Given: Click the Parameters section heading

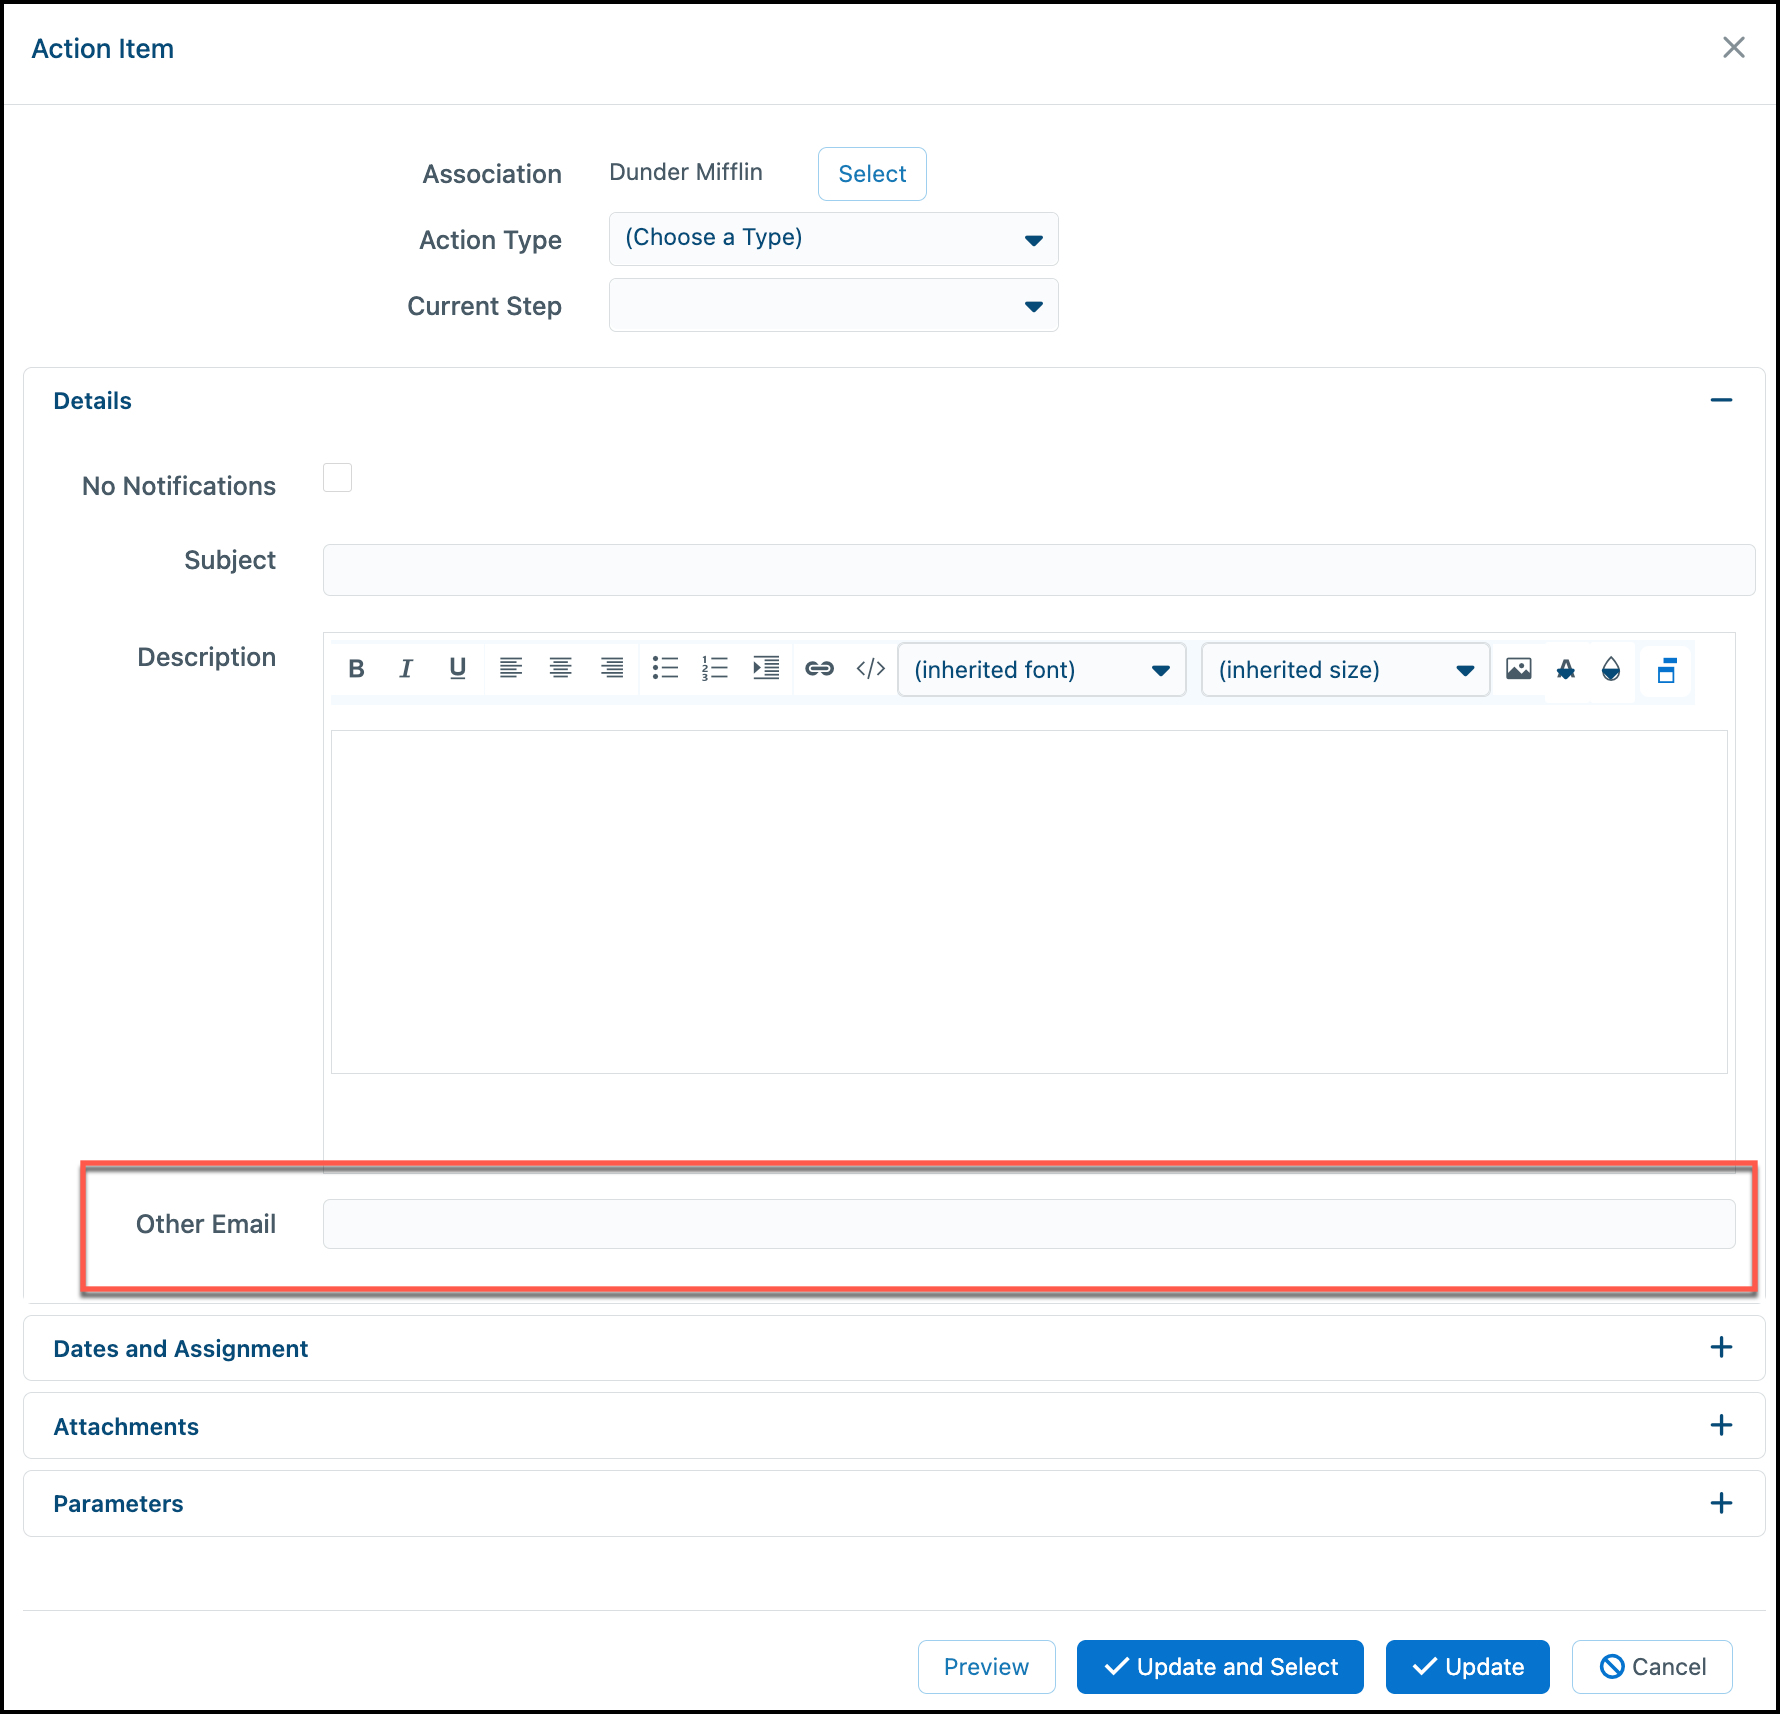Looking at the screenshot, I should click(118, 1504).
